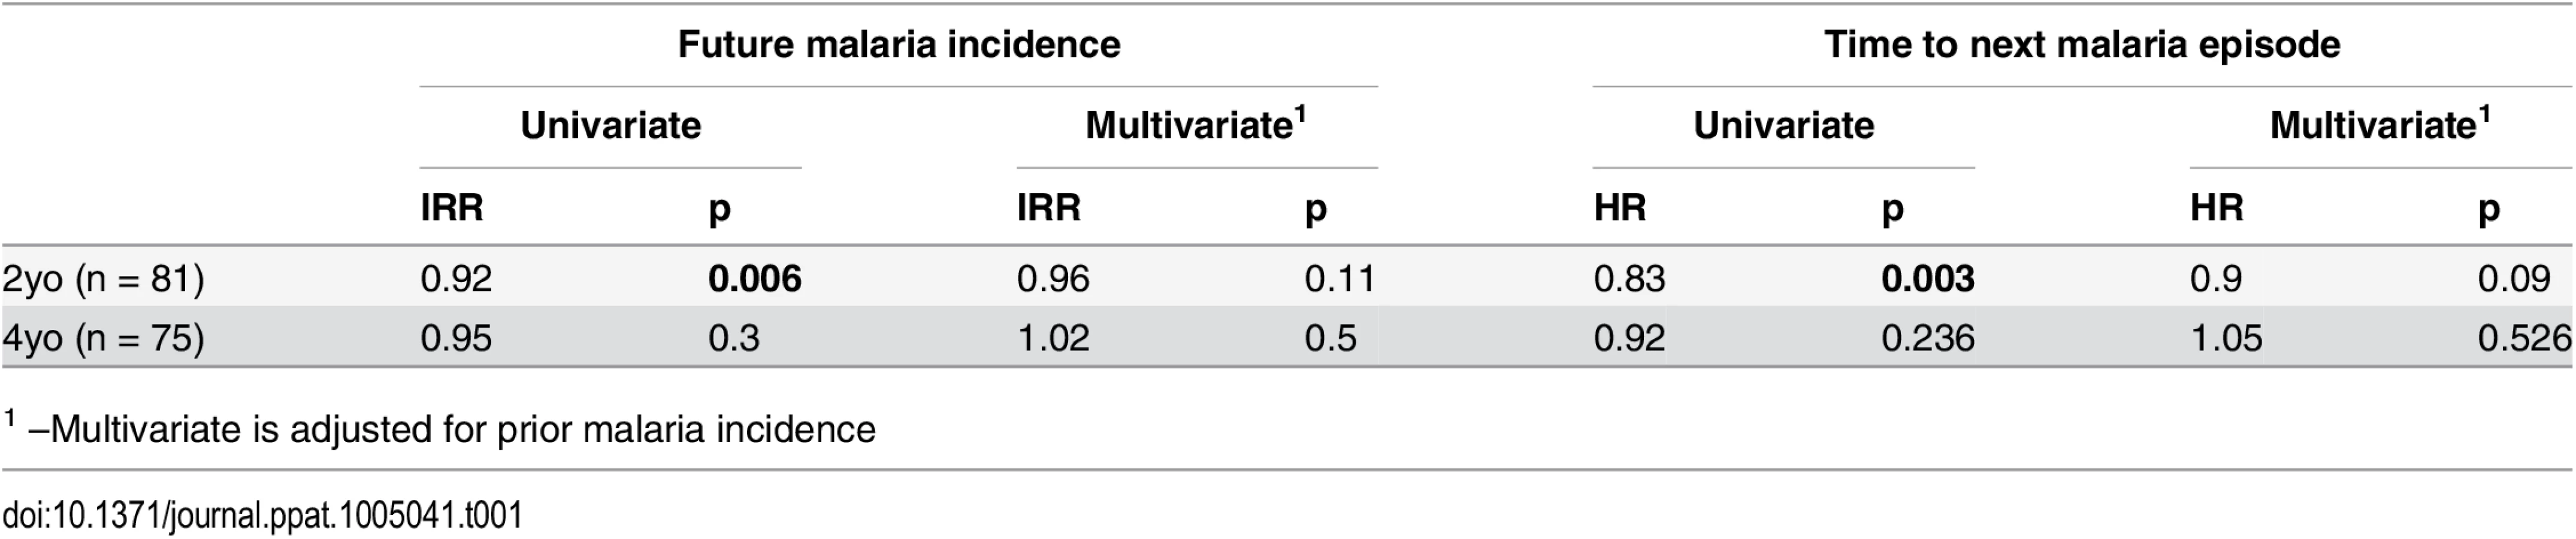2576x539 pixels.
Task: Select the 4yo (n = 75) row label
Action: pyautogui.click(x=104, y=338)
